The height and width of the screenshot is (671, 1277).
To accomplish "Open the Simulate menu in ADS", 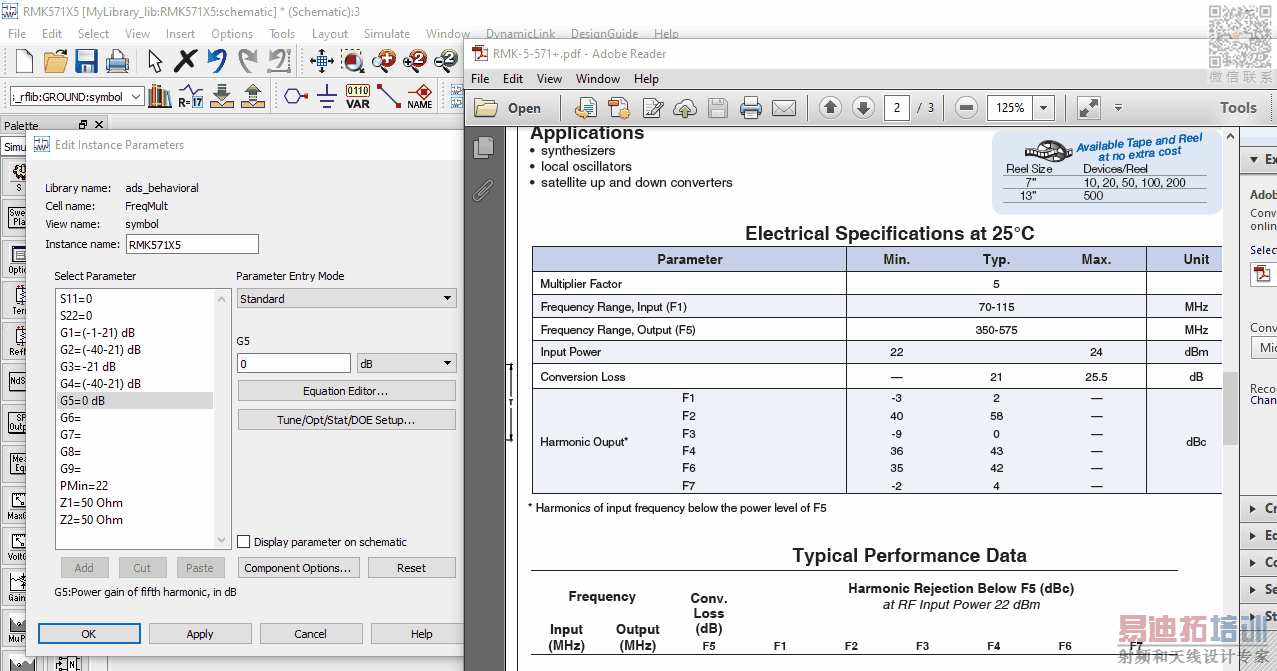I will (x=387, y=34).
